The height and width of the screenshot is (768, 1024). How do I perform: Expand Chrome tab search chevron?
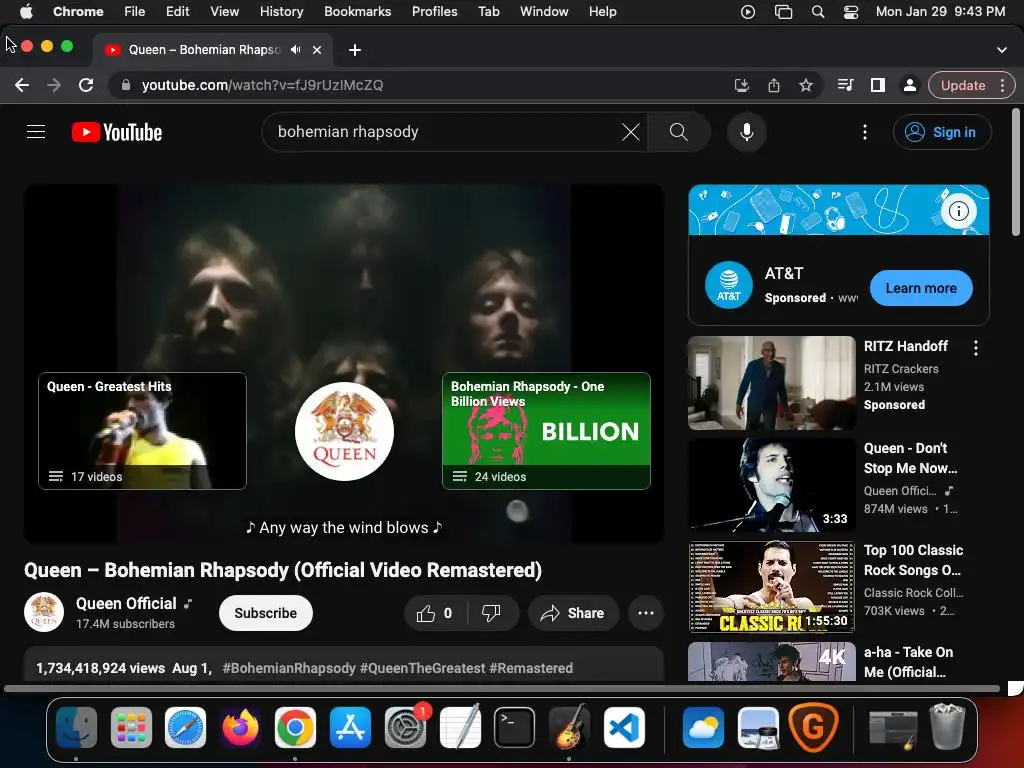1002,50
